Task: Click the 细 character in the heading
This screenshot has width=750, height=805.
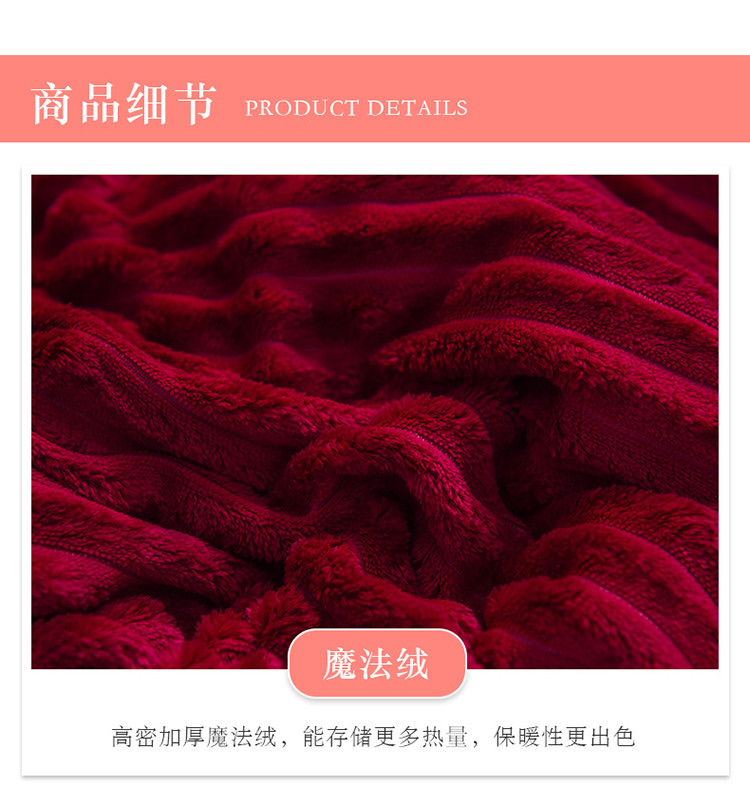Action: [x=147, y=103]
